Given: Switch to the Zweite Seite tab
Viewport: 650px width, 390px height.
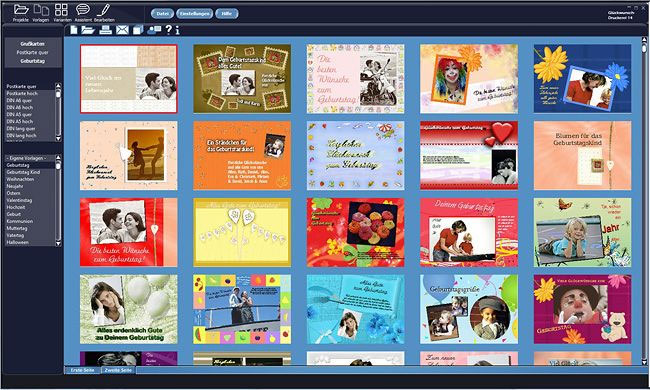Looking at the screenshot, I should (x=118, y=370).
